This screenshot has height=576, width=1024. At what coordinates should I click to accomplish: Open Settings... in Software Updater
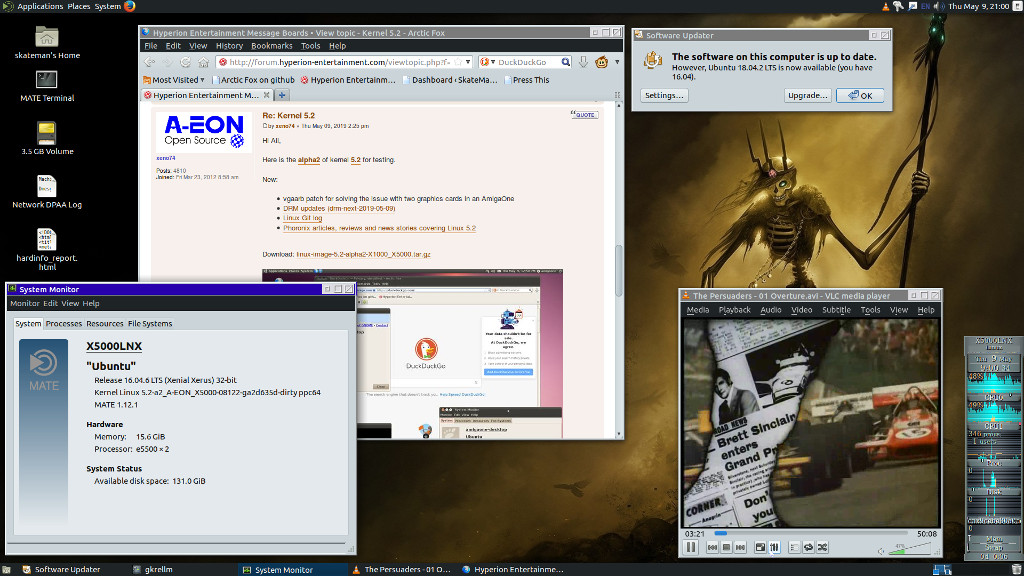pos(664,95)
